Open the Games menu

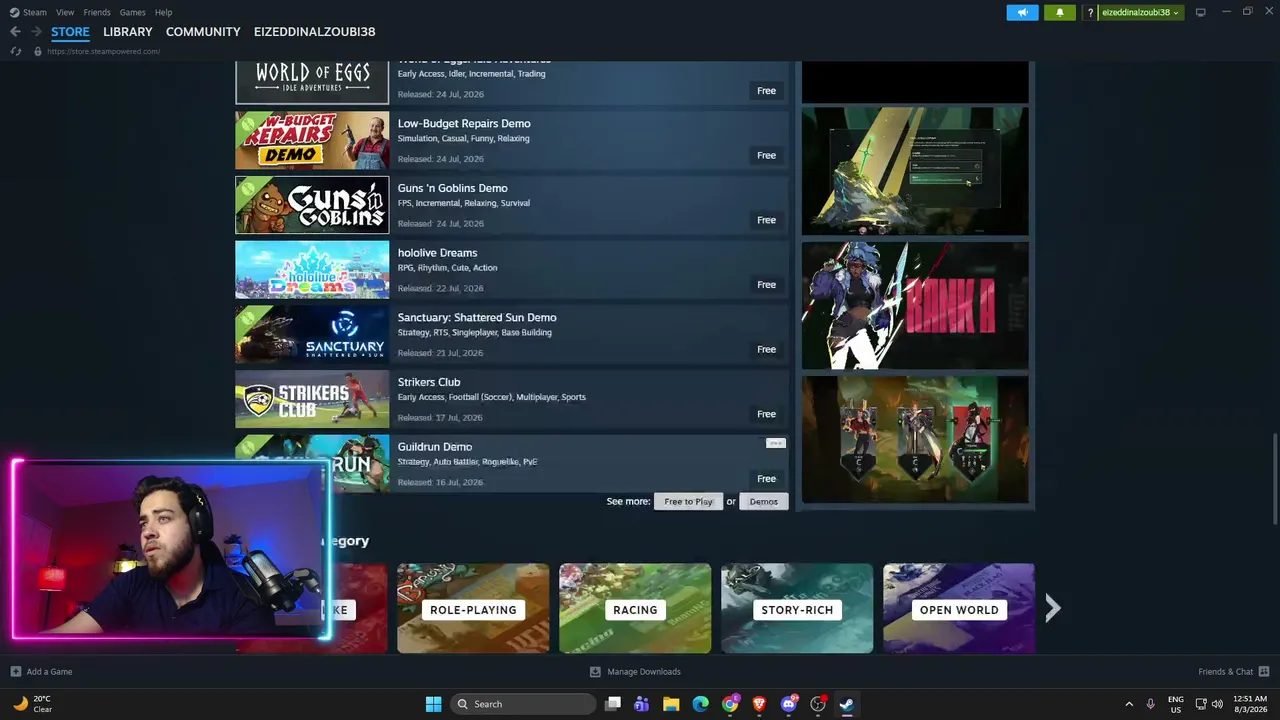132,12
